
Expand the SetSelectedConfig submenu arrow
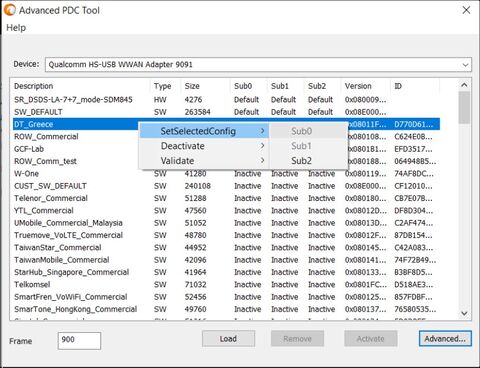[262, 131]
